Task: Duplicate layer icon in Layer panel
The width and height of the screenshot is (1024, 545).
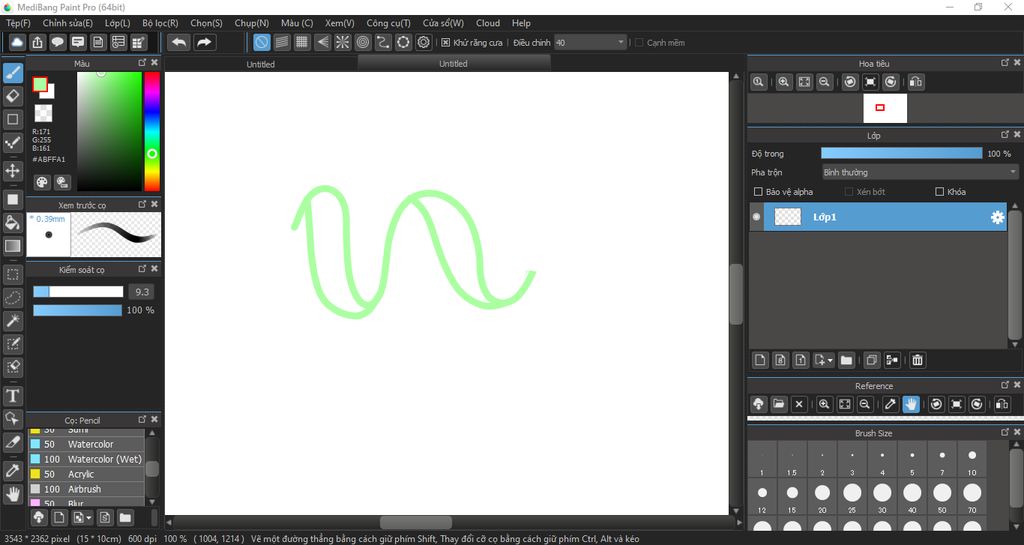Action: pyautogui.click(x=871, y=360)
